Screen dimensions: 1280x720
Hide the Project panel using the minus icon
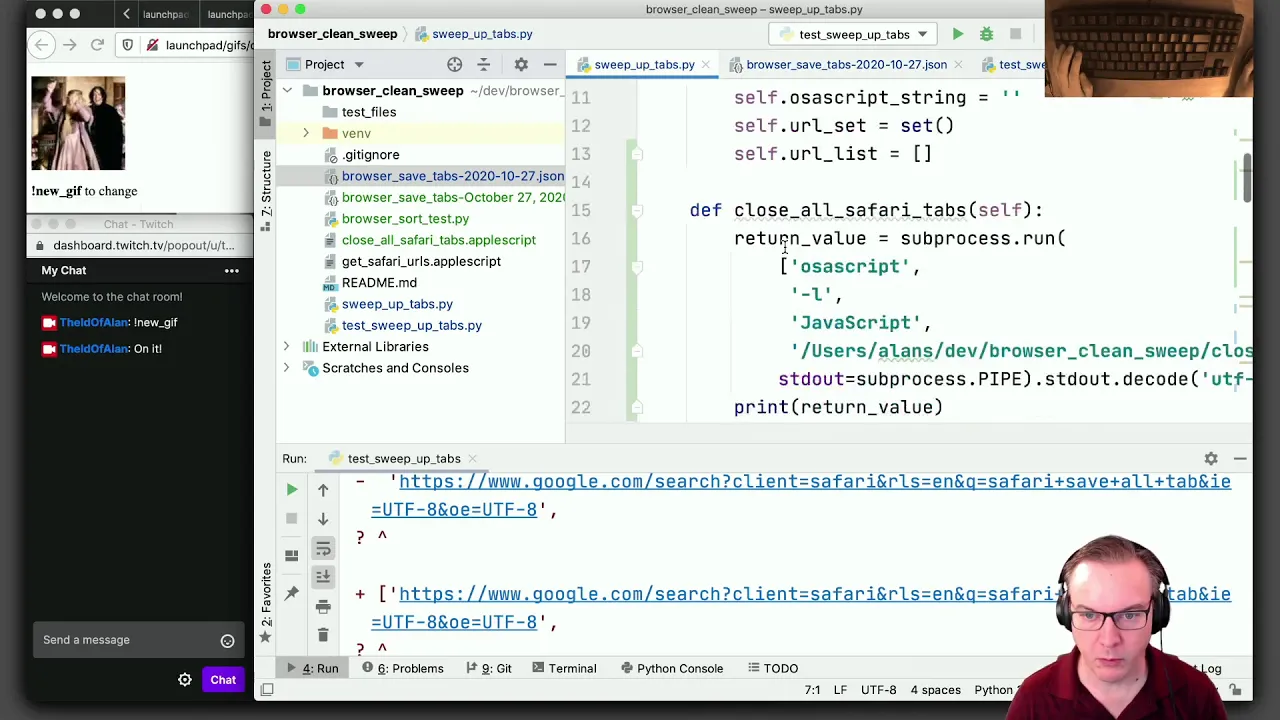click(550, 64)
